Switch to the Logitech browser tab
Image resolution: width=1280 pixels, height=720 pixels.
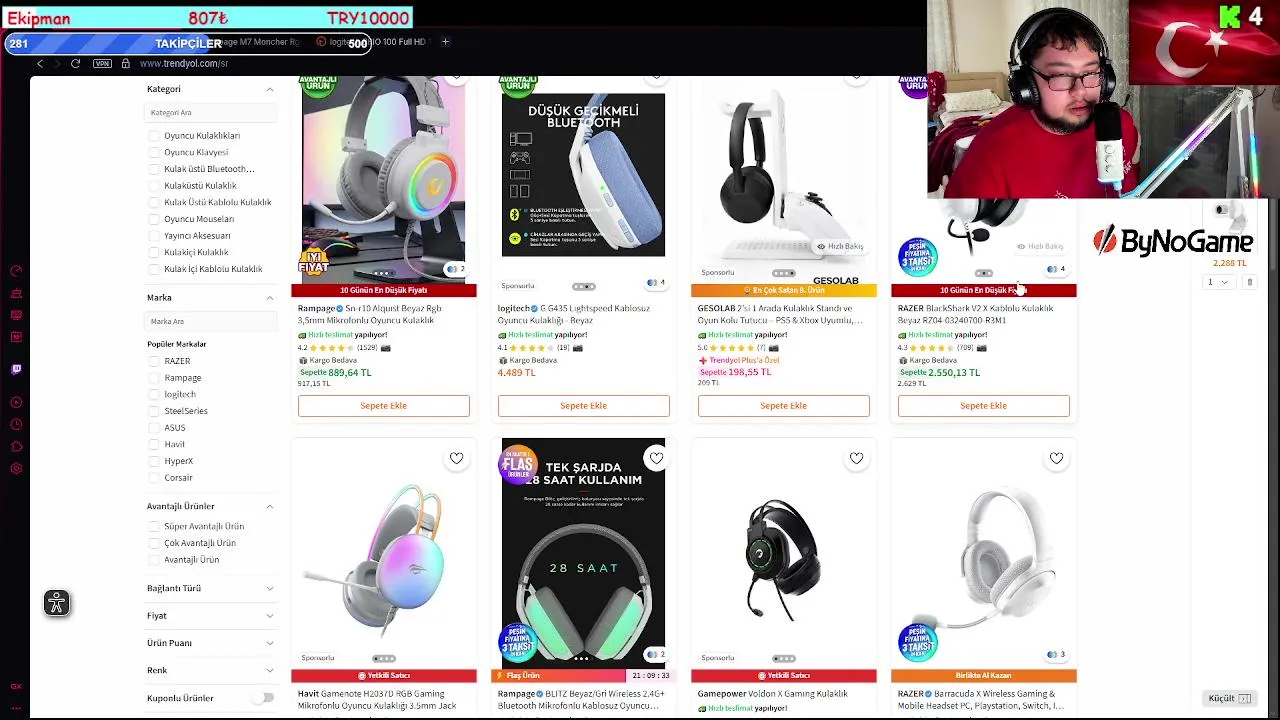[336, 42]
